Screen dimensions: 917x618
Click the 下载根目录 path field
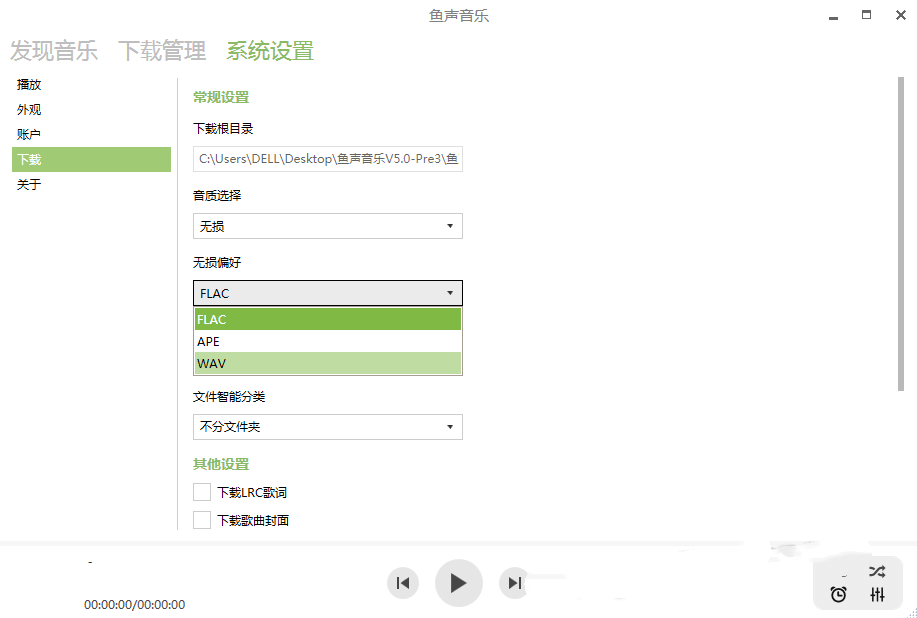(x=327, y=159)
